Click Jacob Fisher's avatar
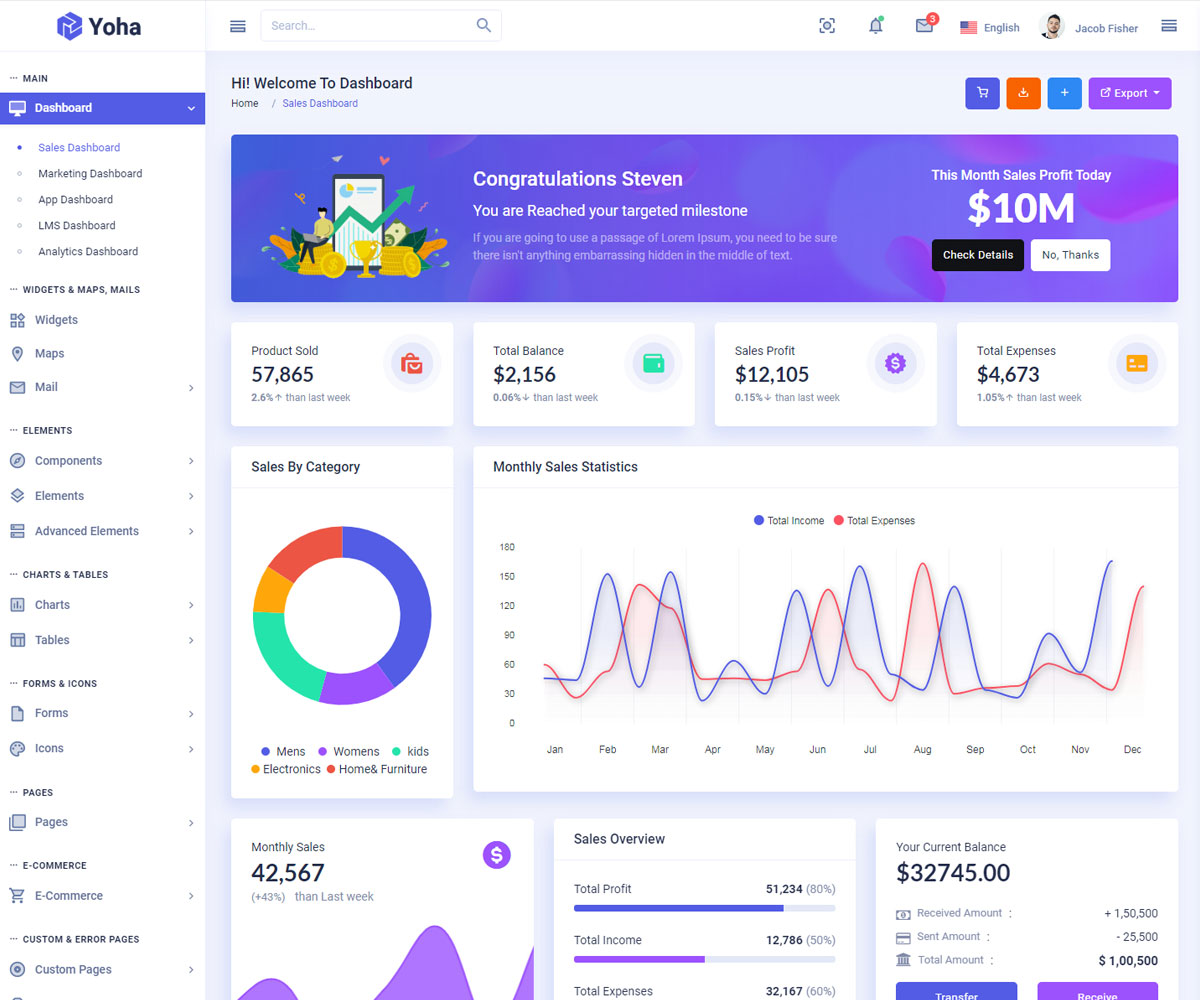1200x1000 pixels. point(1052,27)
